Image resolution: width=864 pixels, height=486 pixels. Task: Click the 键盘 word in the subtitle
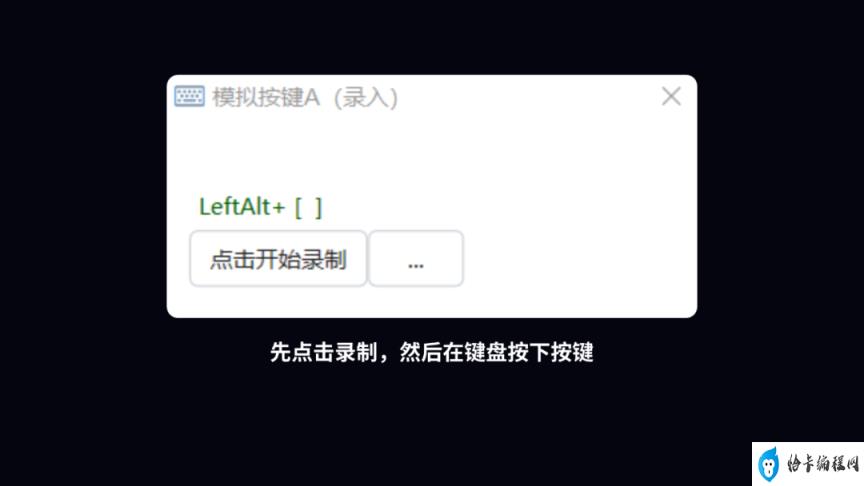485,352
